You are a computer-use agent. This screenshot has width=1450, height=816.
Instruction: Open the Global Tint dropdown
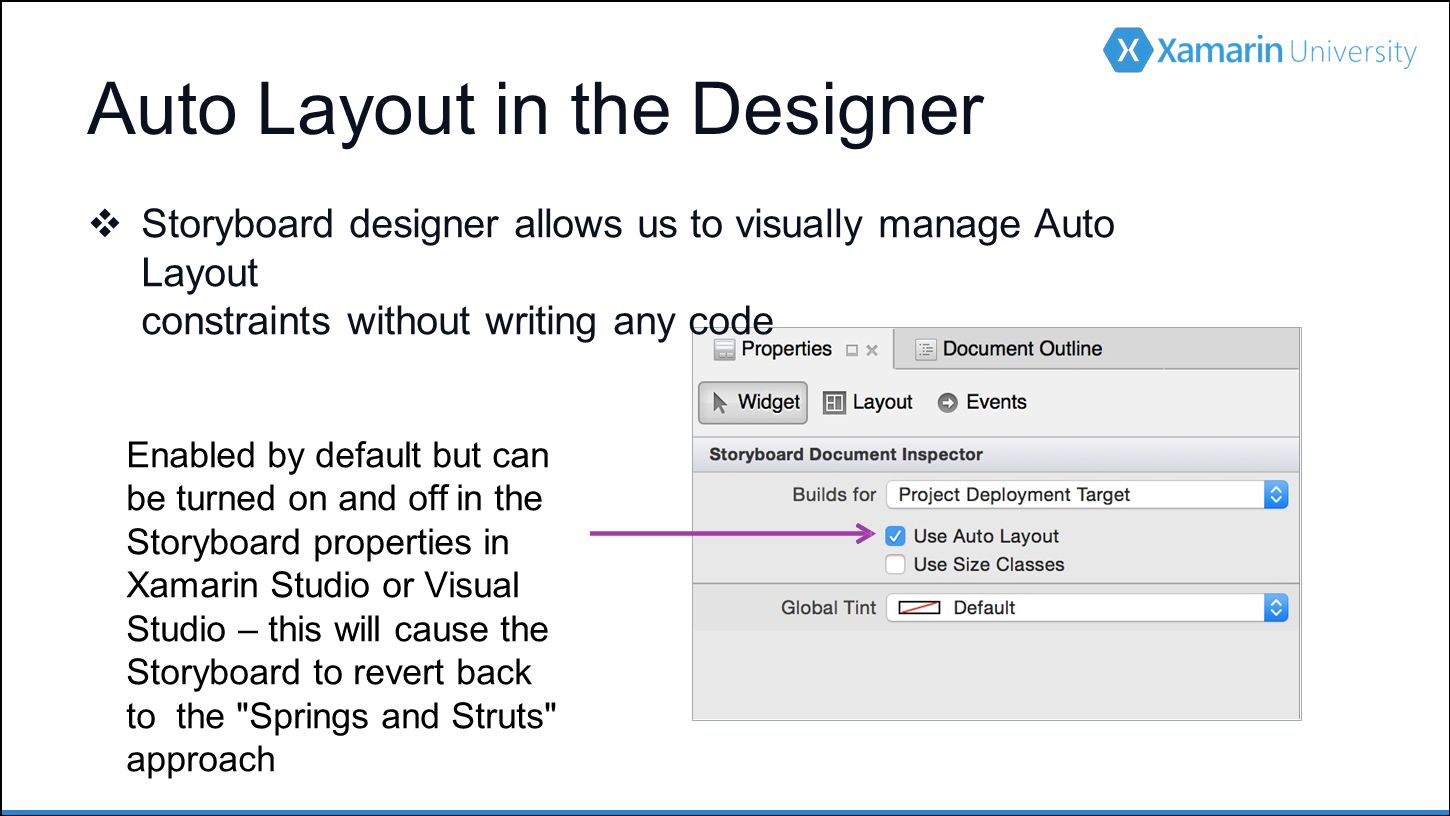click(x=1087, y=608)
